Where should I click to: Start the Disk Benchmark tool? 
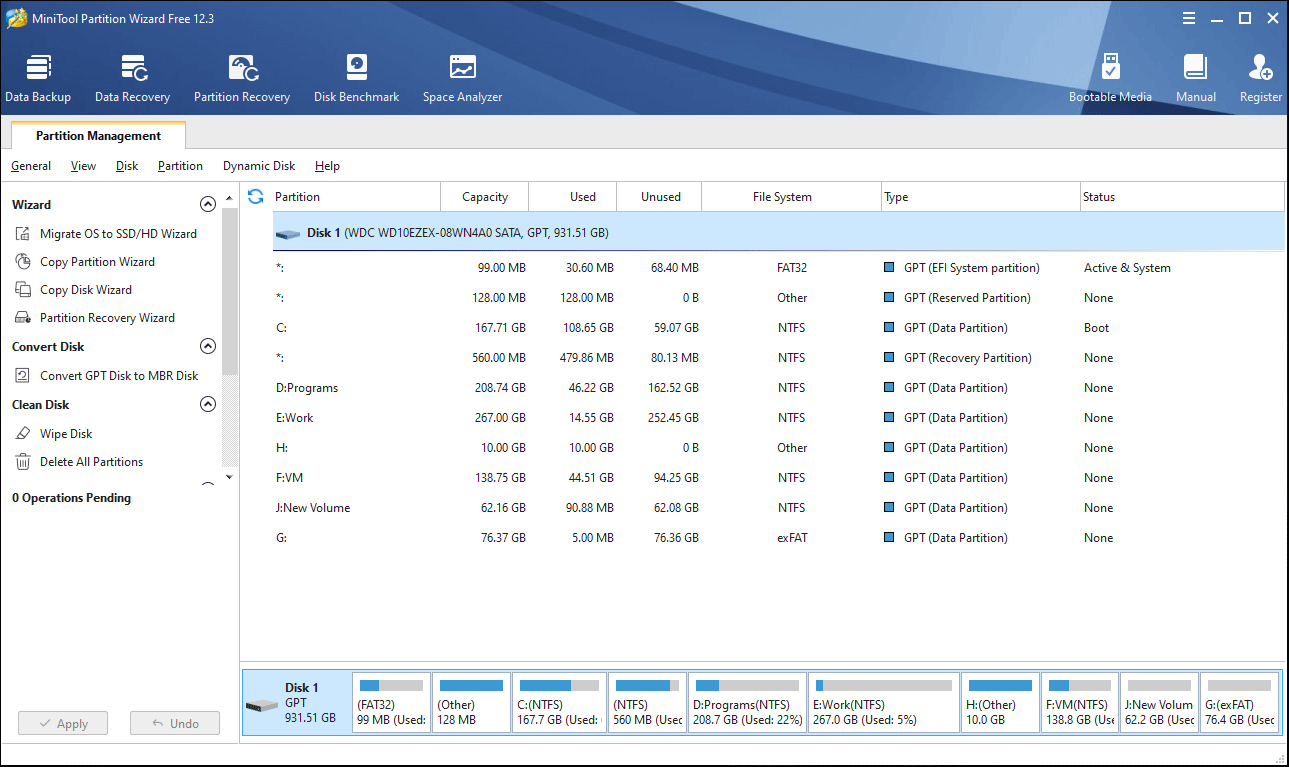tap(356, 79)
